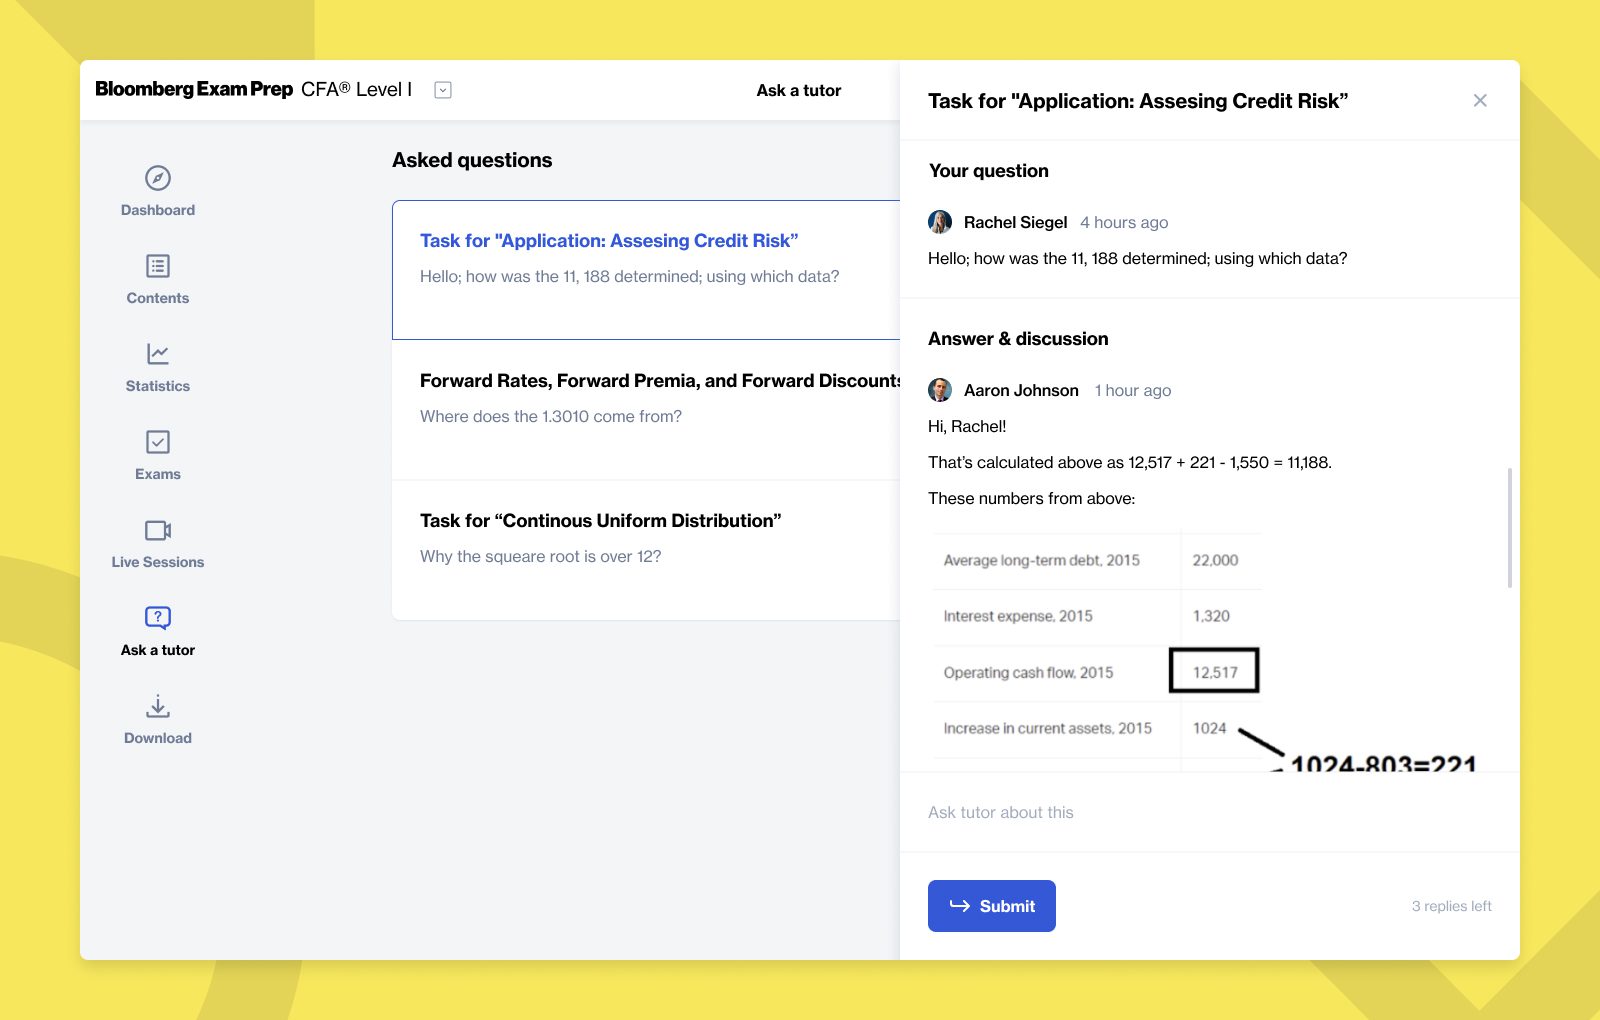This screenshot has height=1020, width=1600.
Task: Click the Ask tutor about this field
Action: (1200, 812)
